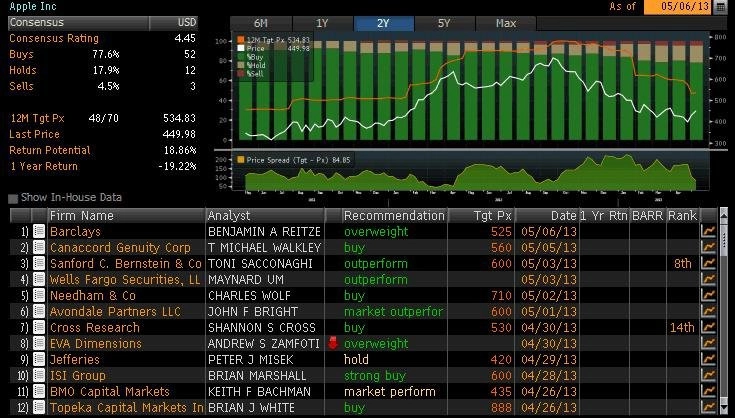This screenshot has width=735, height=418.
Task: Show chart icon for Barclays row
Action: (x=708, y=231)
